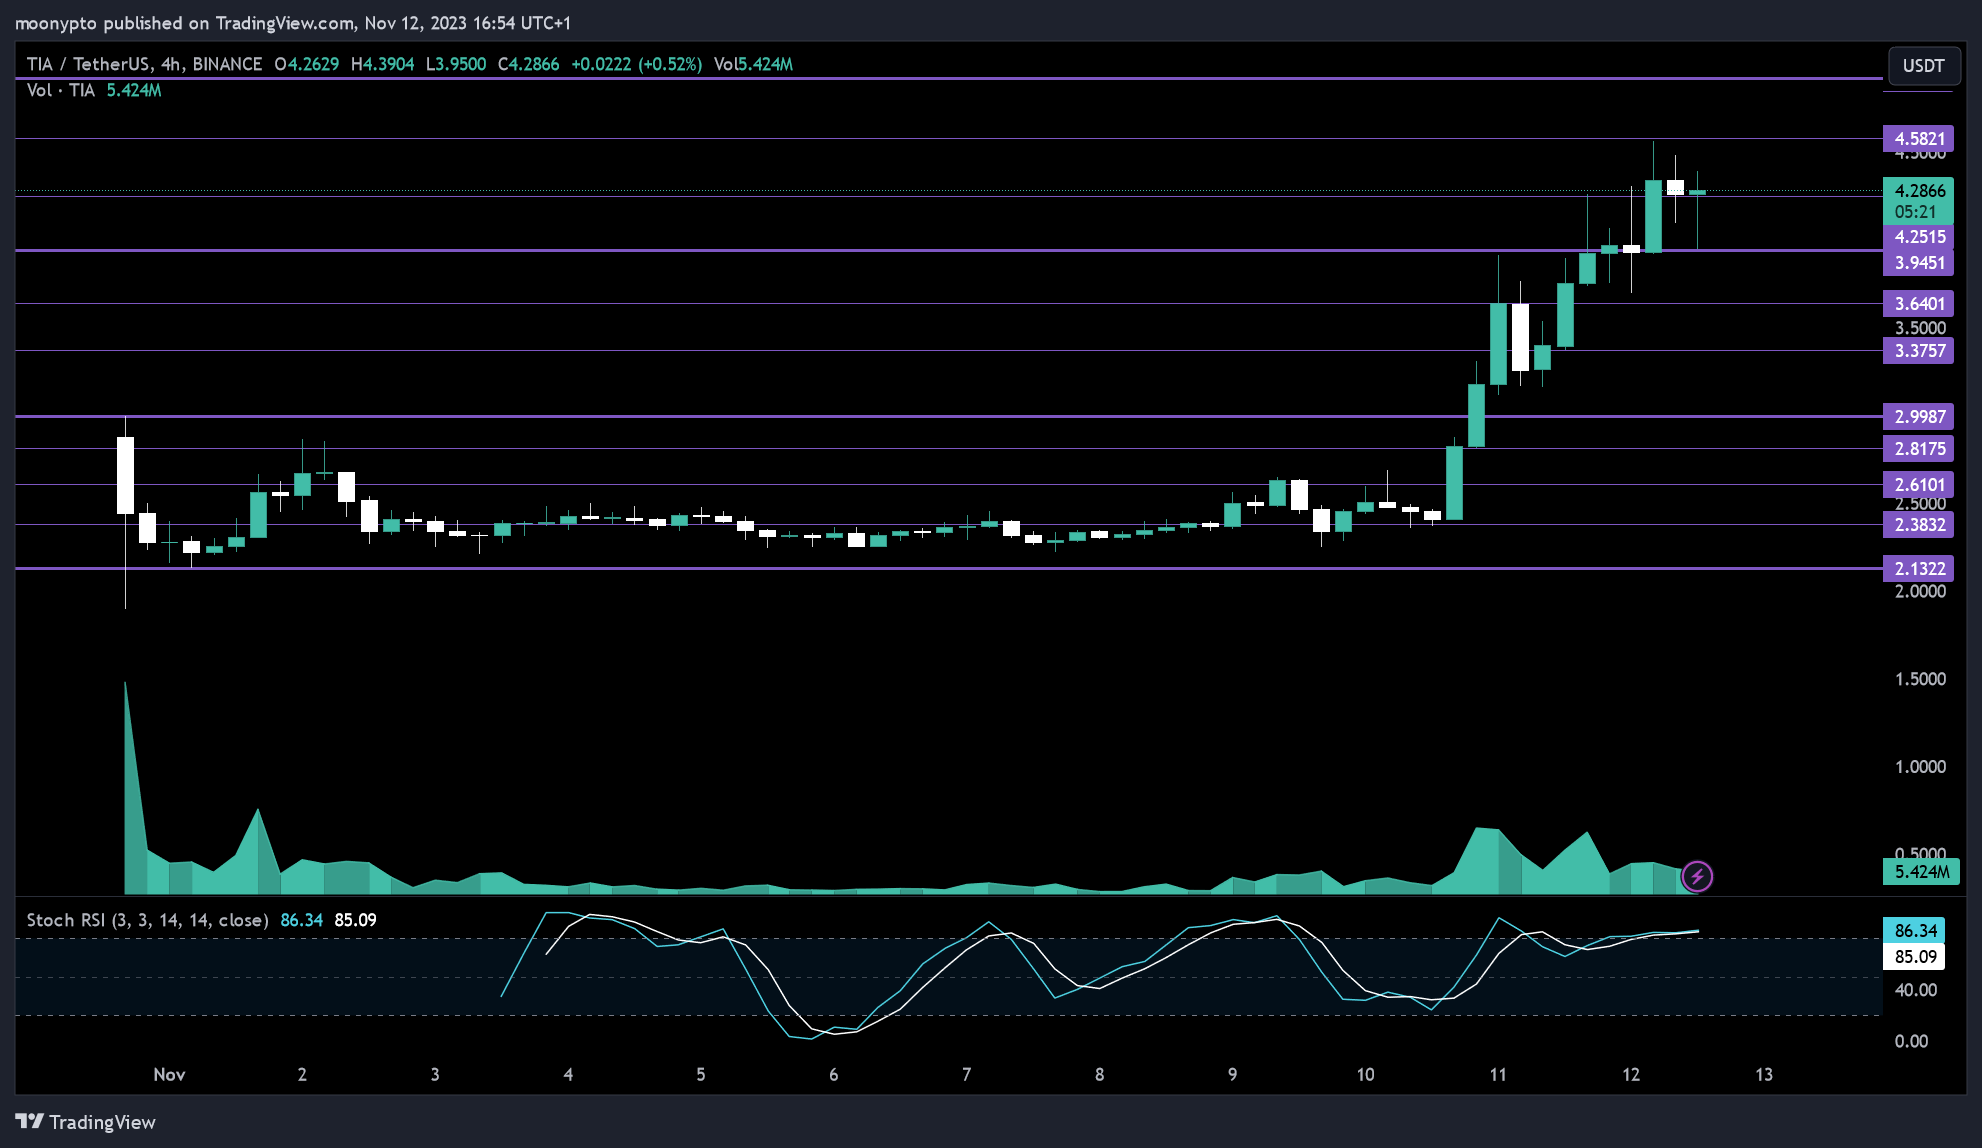Click the date 10 on time axis
Image resolution: width=1982 pixels, height=1148 pixels.
point(1365,1075)
